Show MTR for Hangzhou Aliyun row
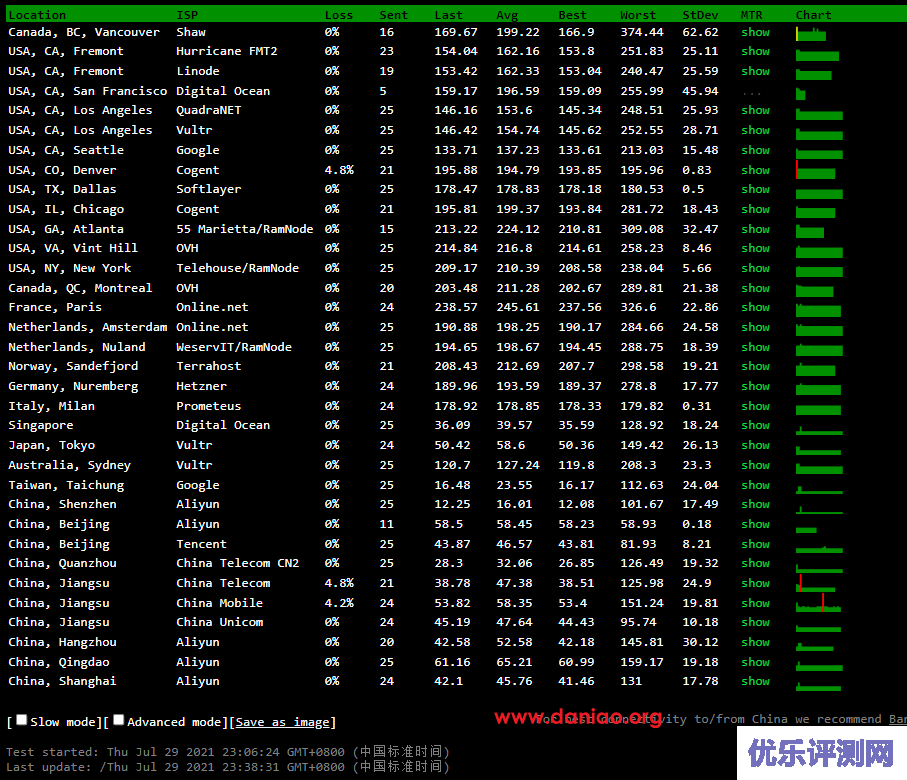The image size is (907, 780). click(x=755, y=642)
